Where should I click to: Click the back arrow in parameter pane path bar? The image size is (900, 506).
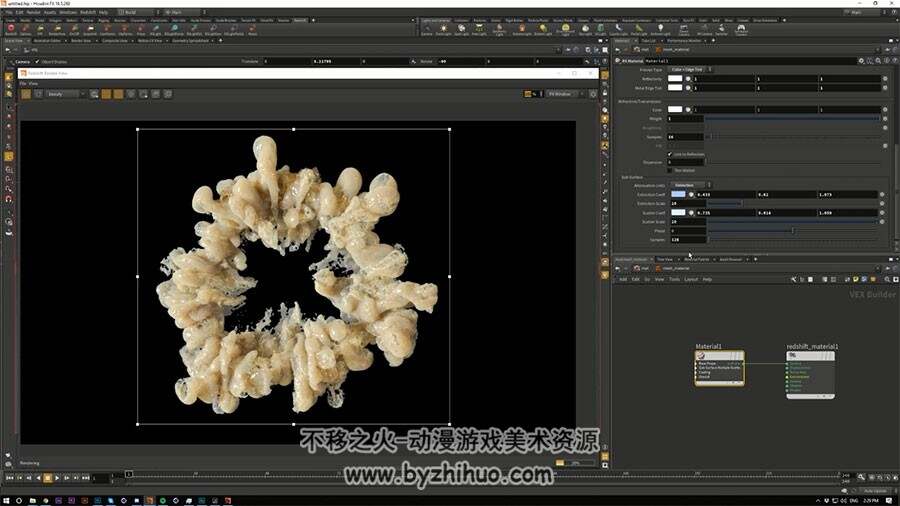pyautogui.click(x=618, y=49)
